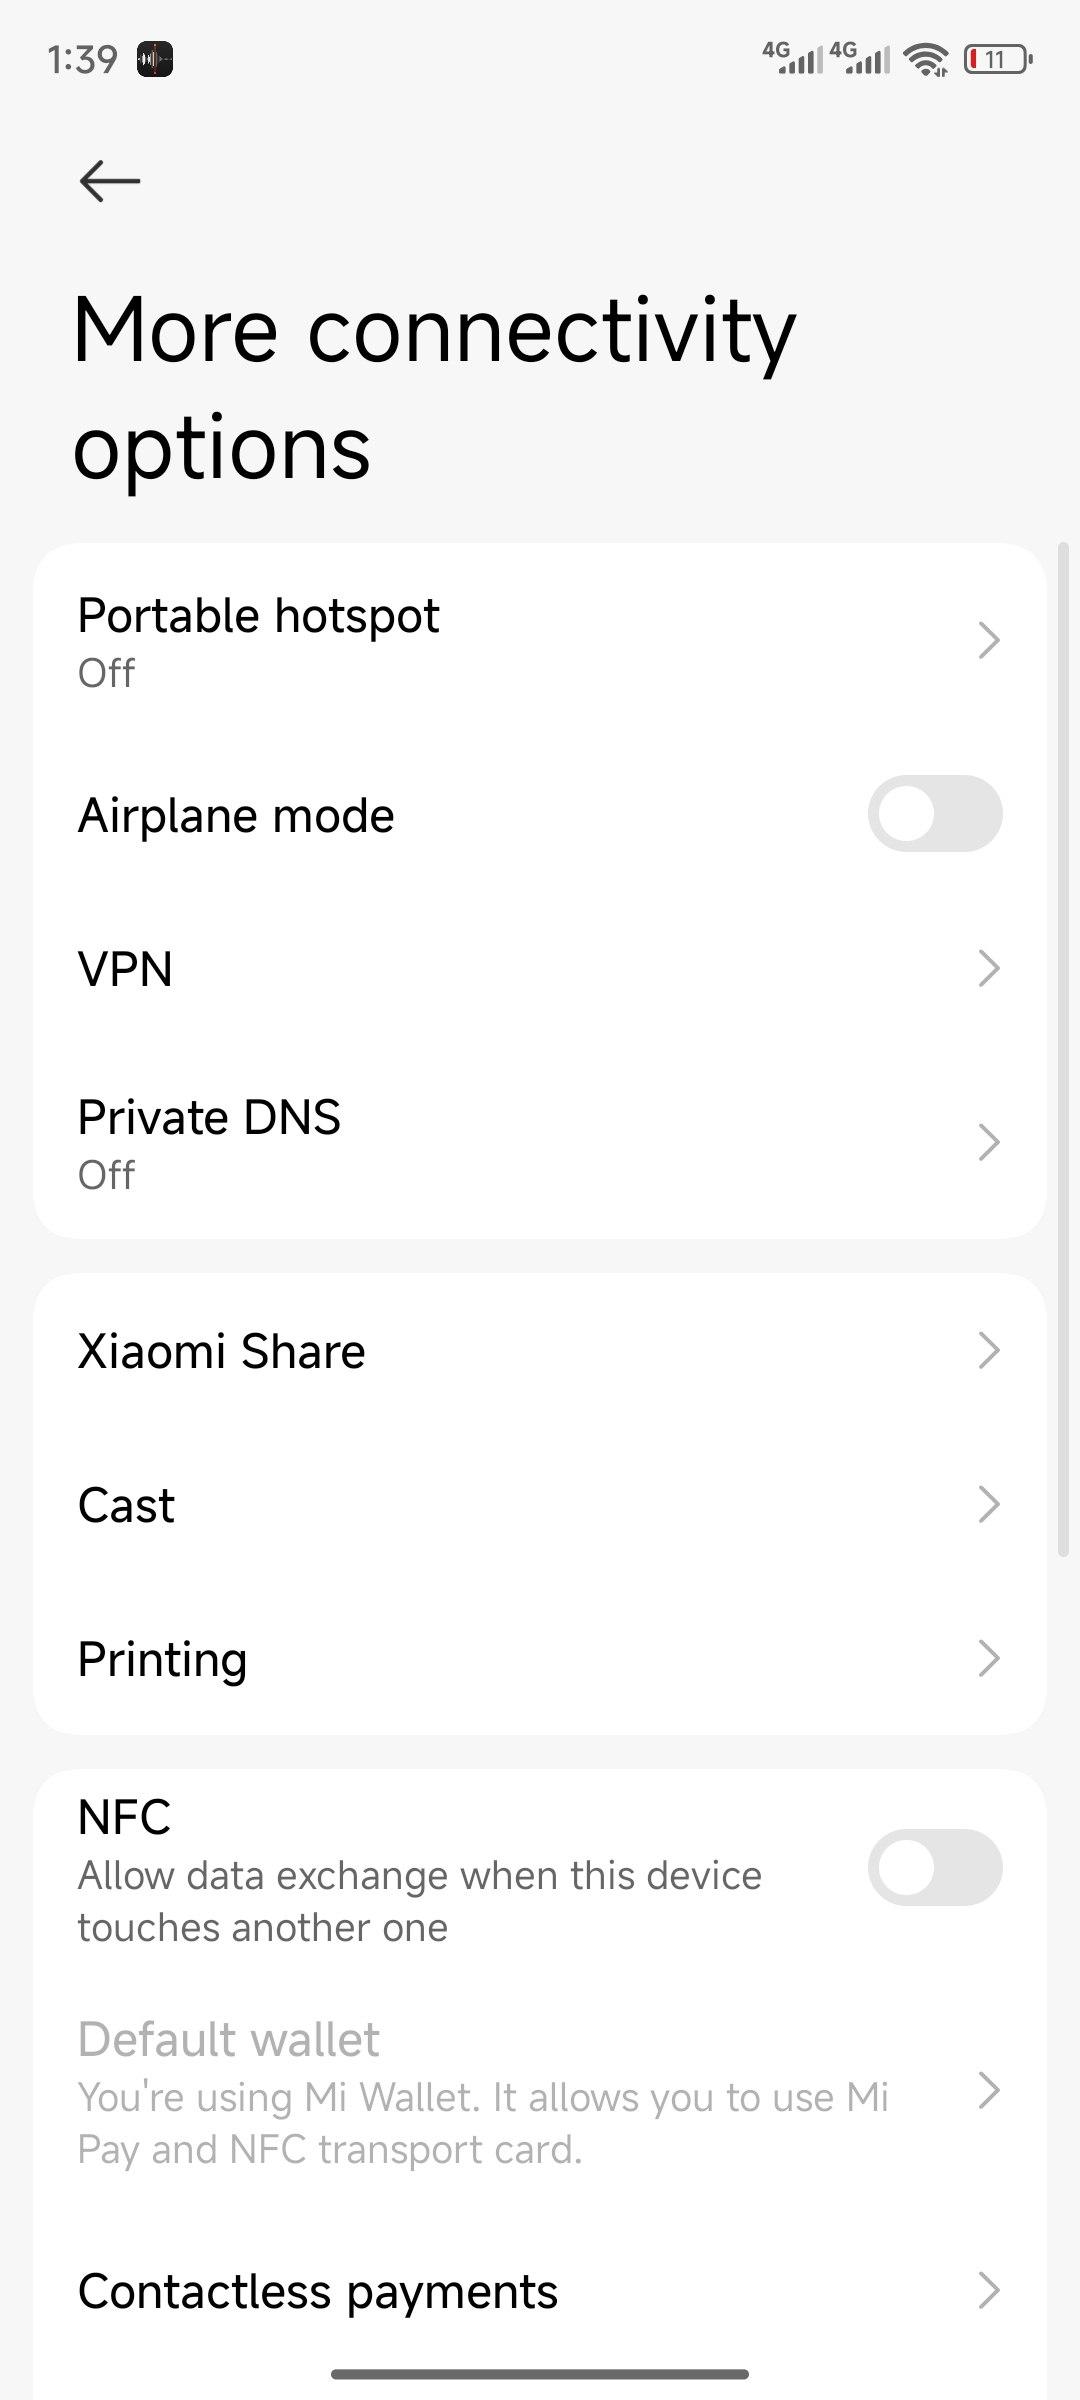Enable the NFC switch
The width and height of the screenshot is (1080, 2400).
(935, 1868)
